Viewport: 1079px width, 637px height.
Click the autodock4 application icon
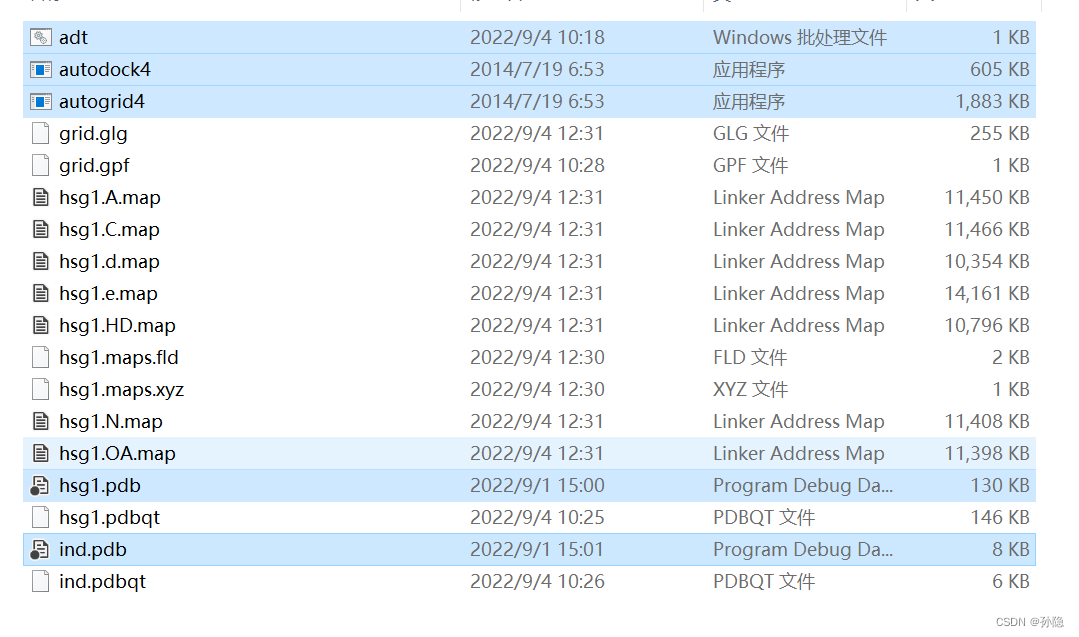click(40, 69)
